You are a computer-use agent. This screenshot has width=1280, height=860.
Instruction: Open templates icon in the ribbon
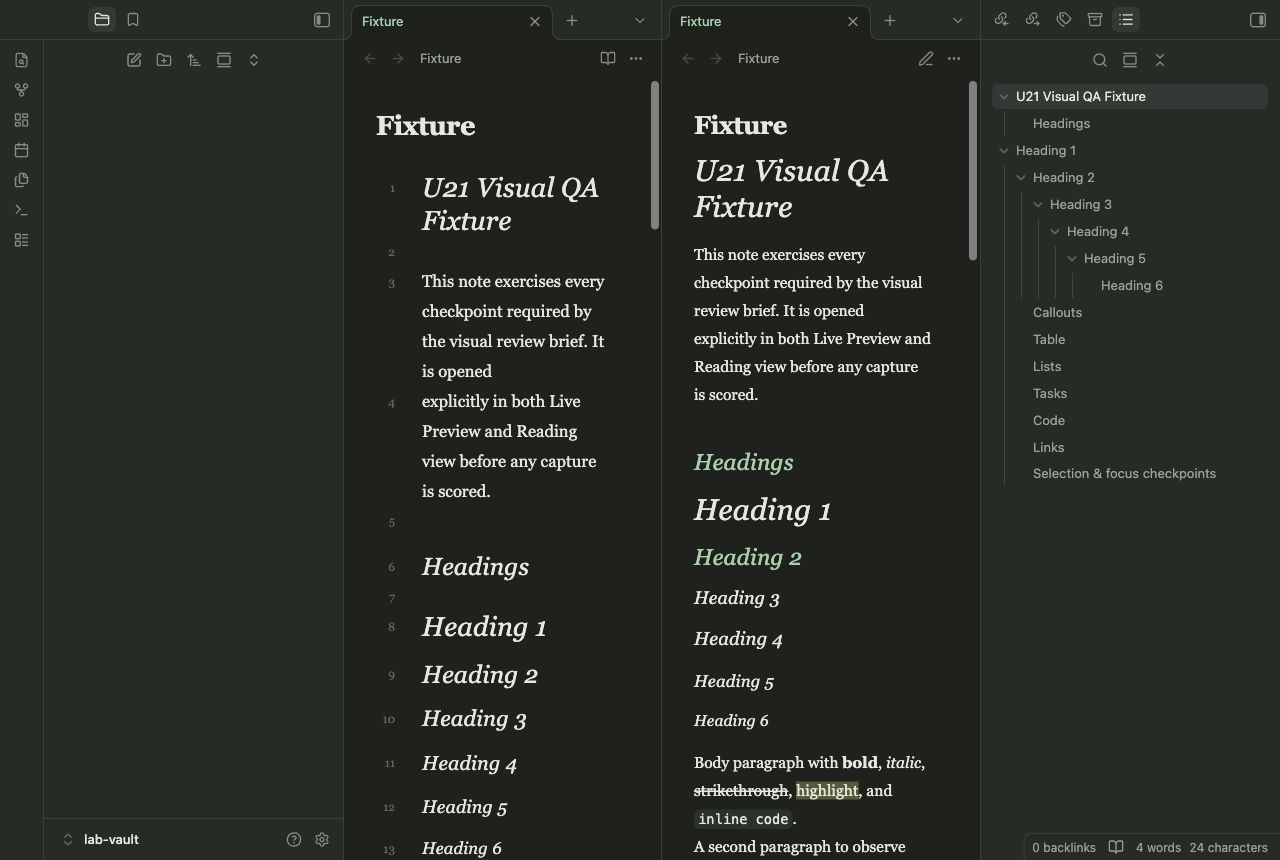(21, 180)
